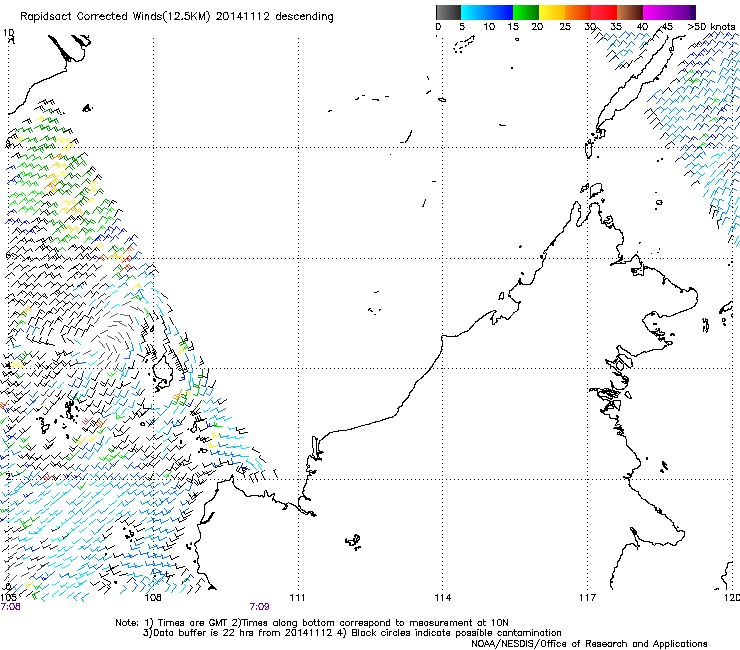This screenshot has width=740, height=650.
Task: Click the '40' label under the color scale
Action: click(x=642, y=27)
